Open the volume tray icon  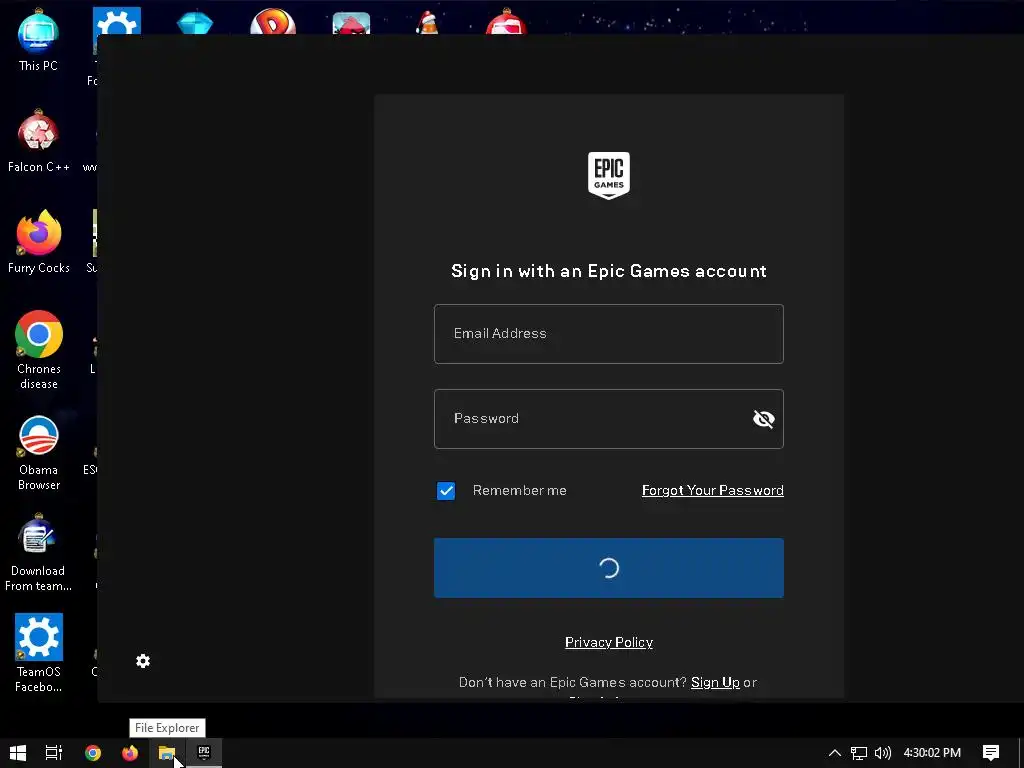tap(882, 753)
